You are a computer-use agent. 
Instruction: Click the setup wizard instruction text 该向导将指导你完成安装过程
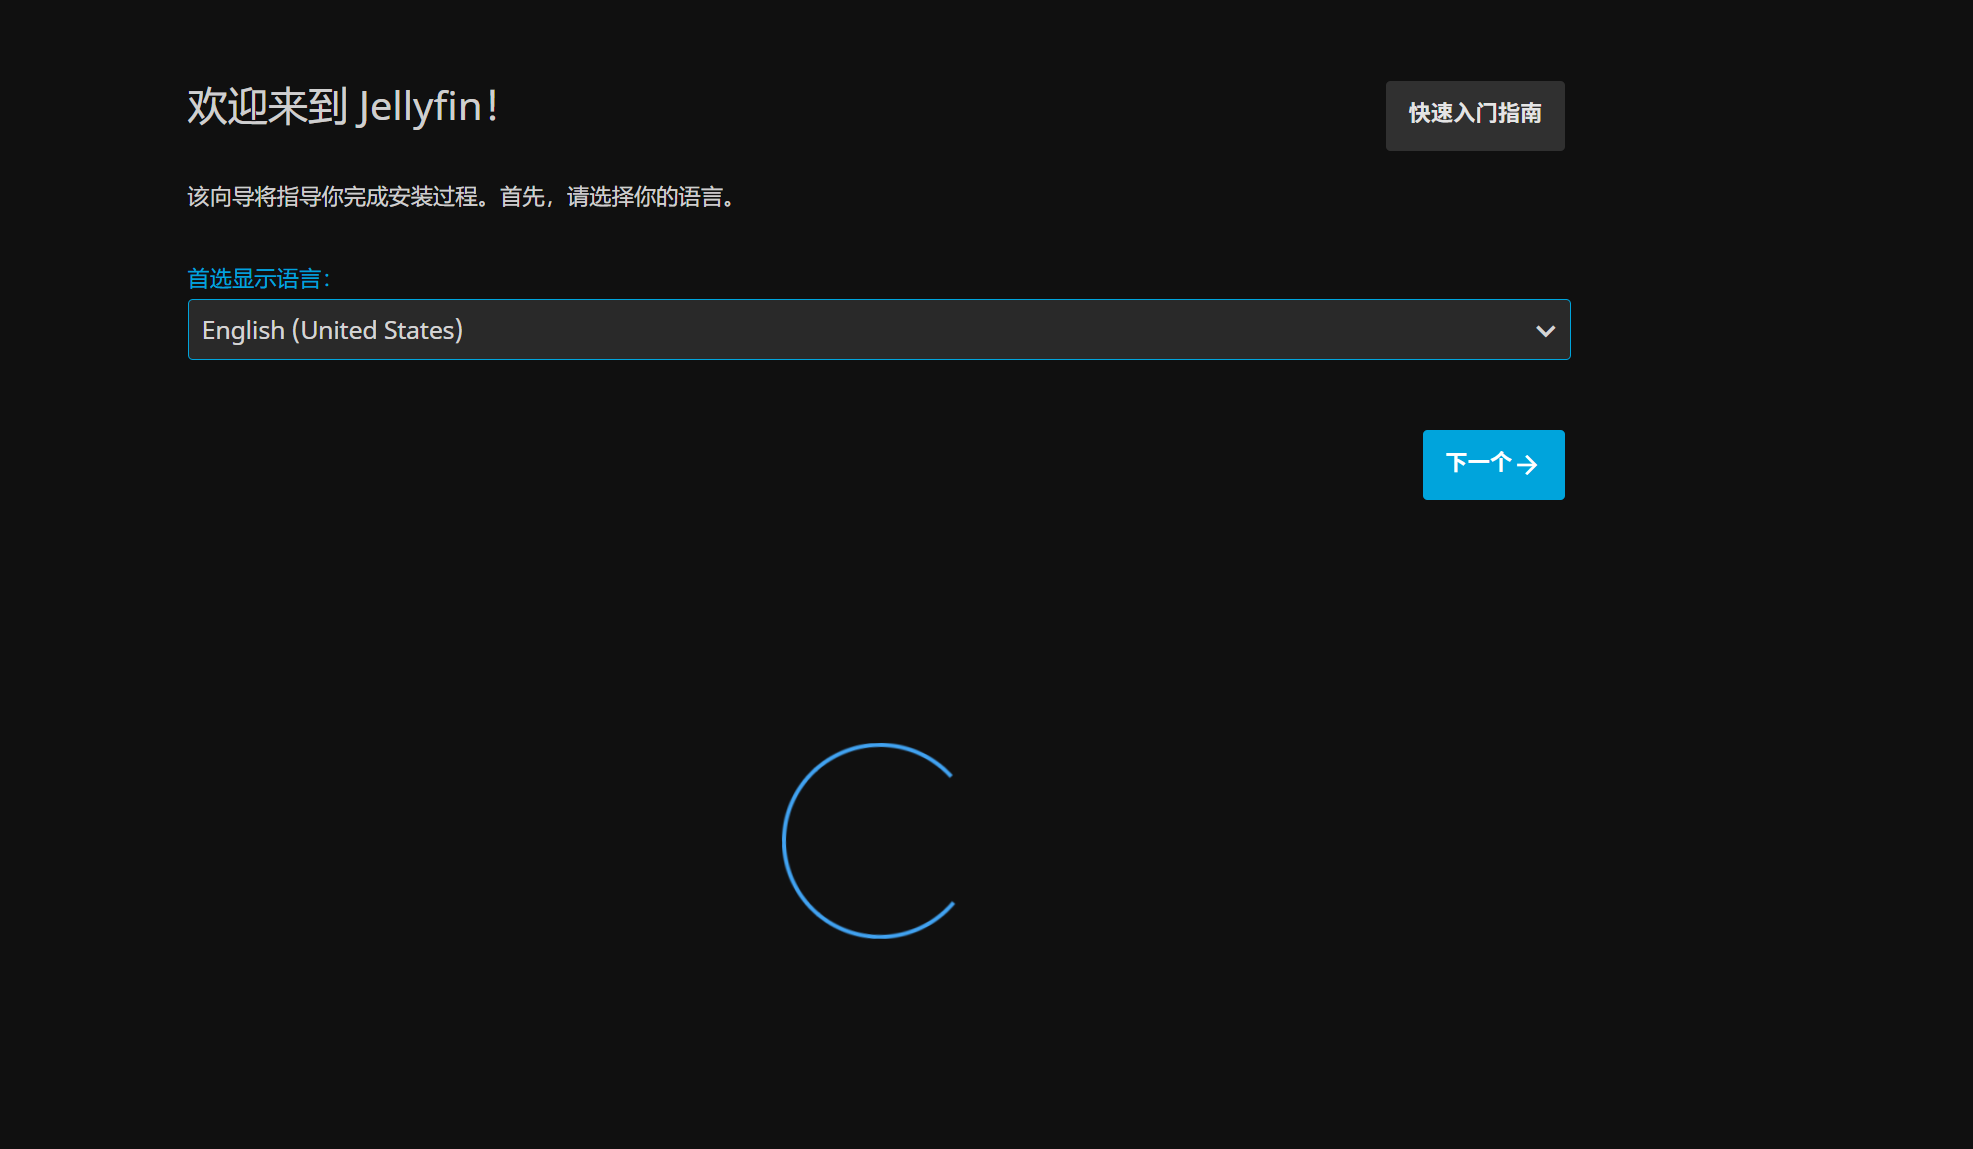463,197
